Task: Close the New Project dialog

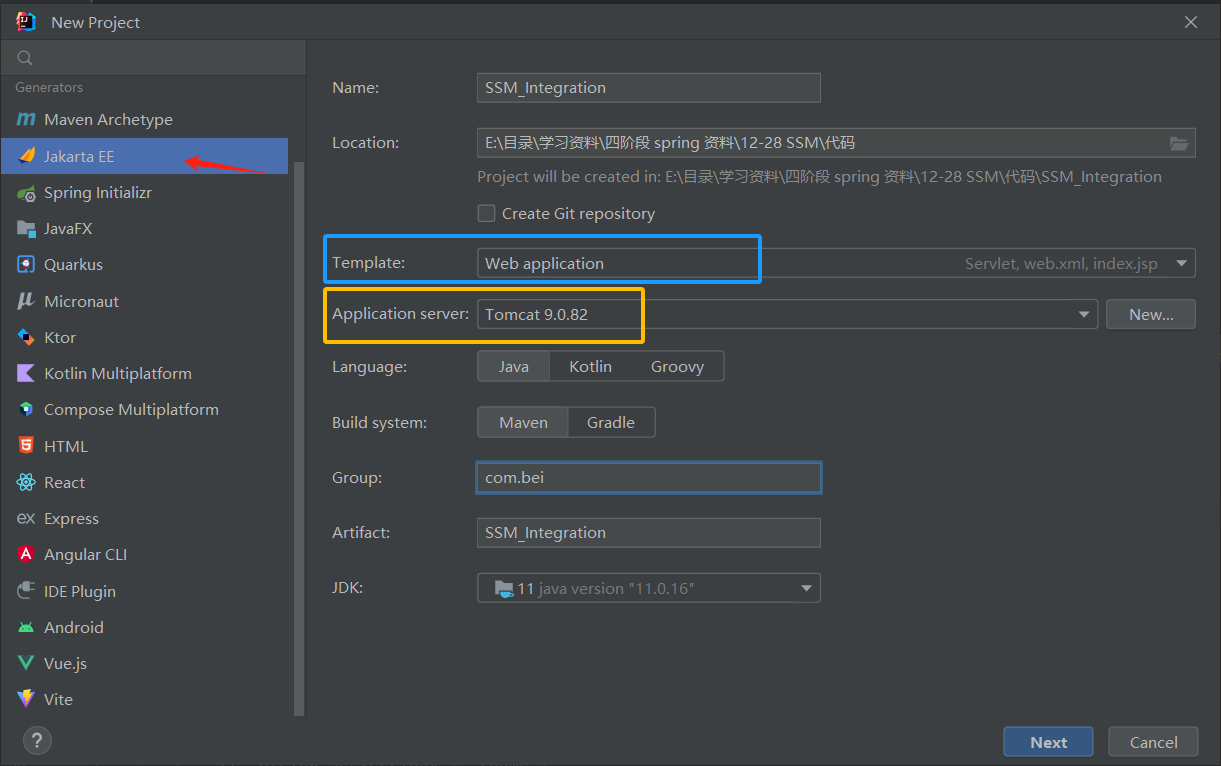Action: pyautogui.click(x=1191, y=22)
